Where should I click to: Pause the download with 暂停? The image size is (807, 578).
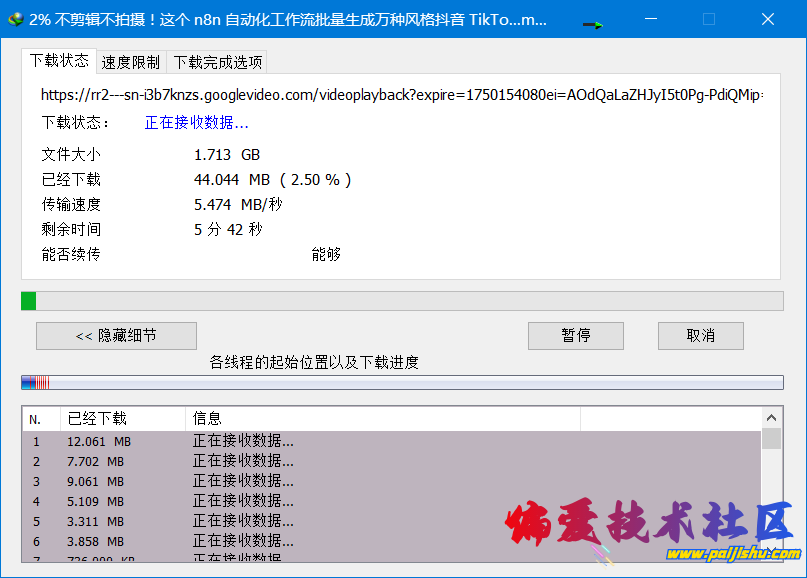(575, 336)
